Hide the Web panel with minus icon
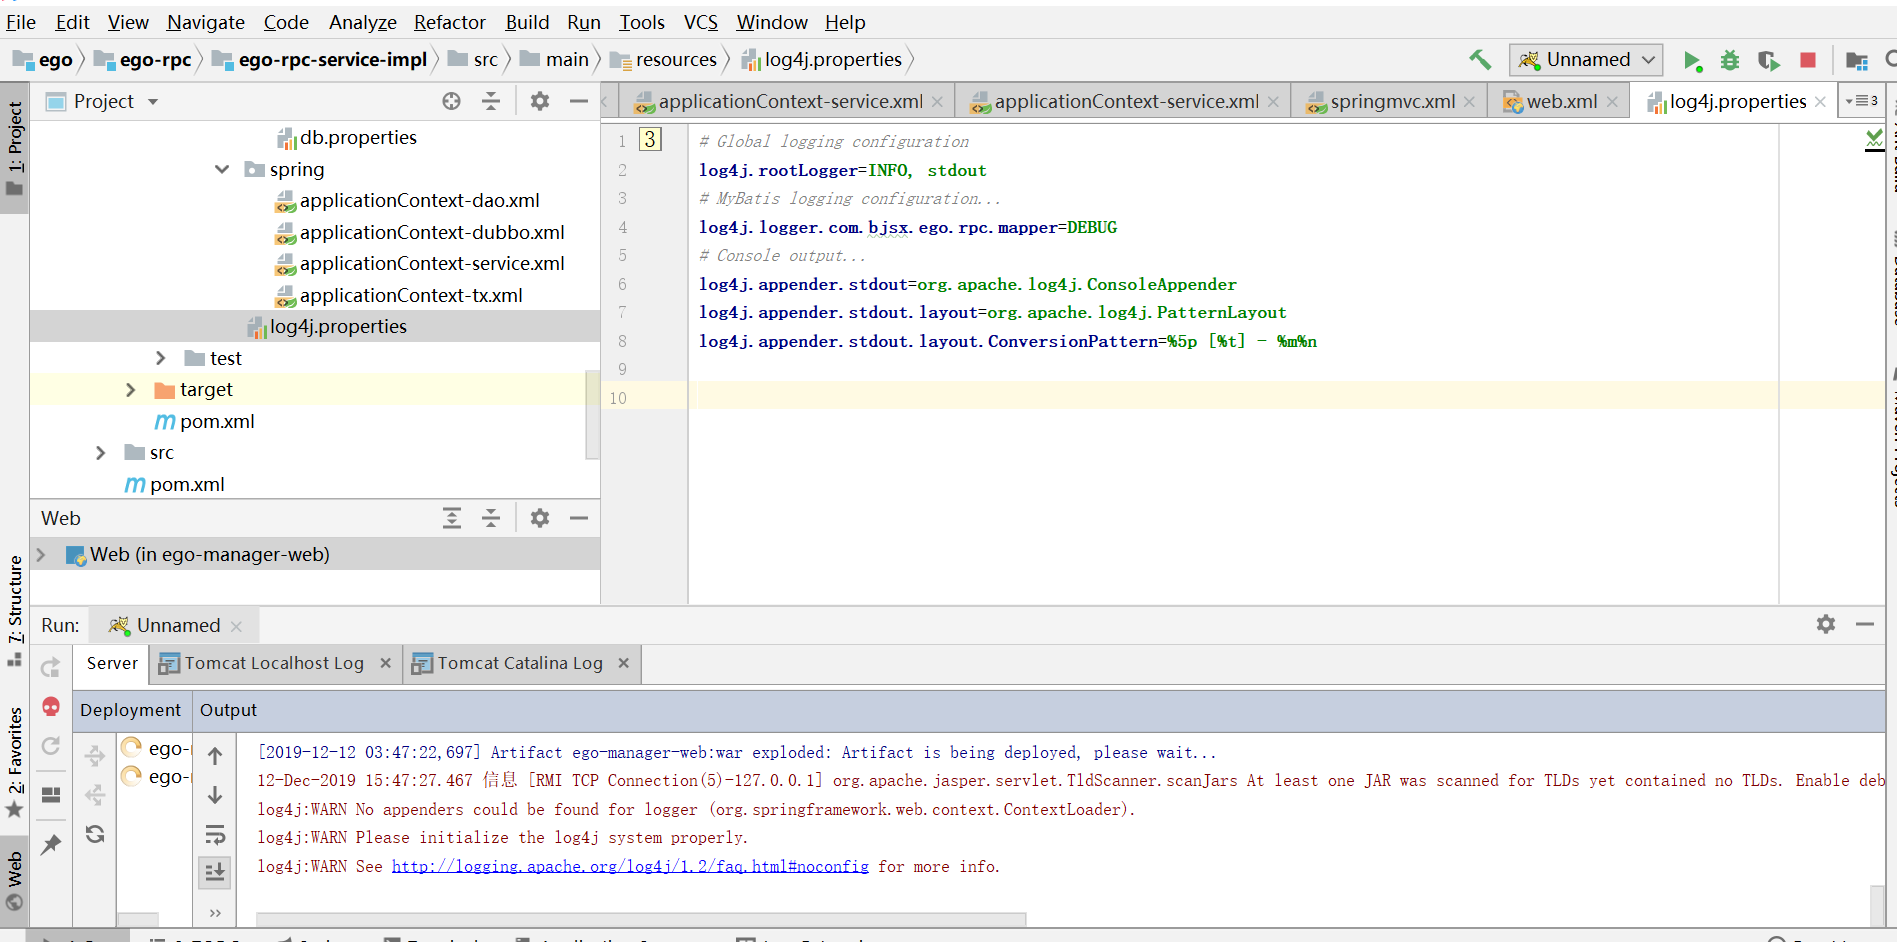The image size is (1897, 942). point(578,518)
